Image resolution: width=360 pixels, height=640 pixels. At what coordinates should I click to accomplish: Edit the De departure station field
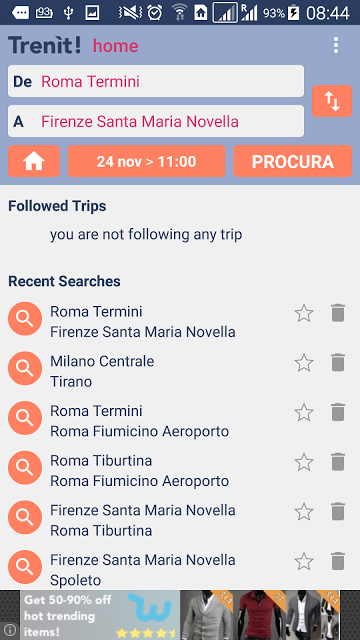[x=156, y=81]
